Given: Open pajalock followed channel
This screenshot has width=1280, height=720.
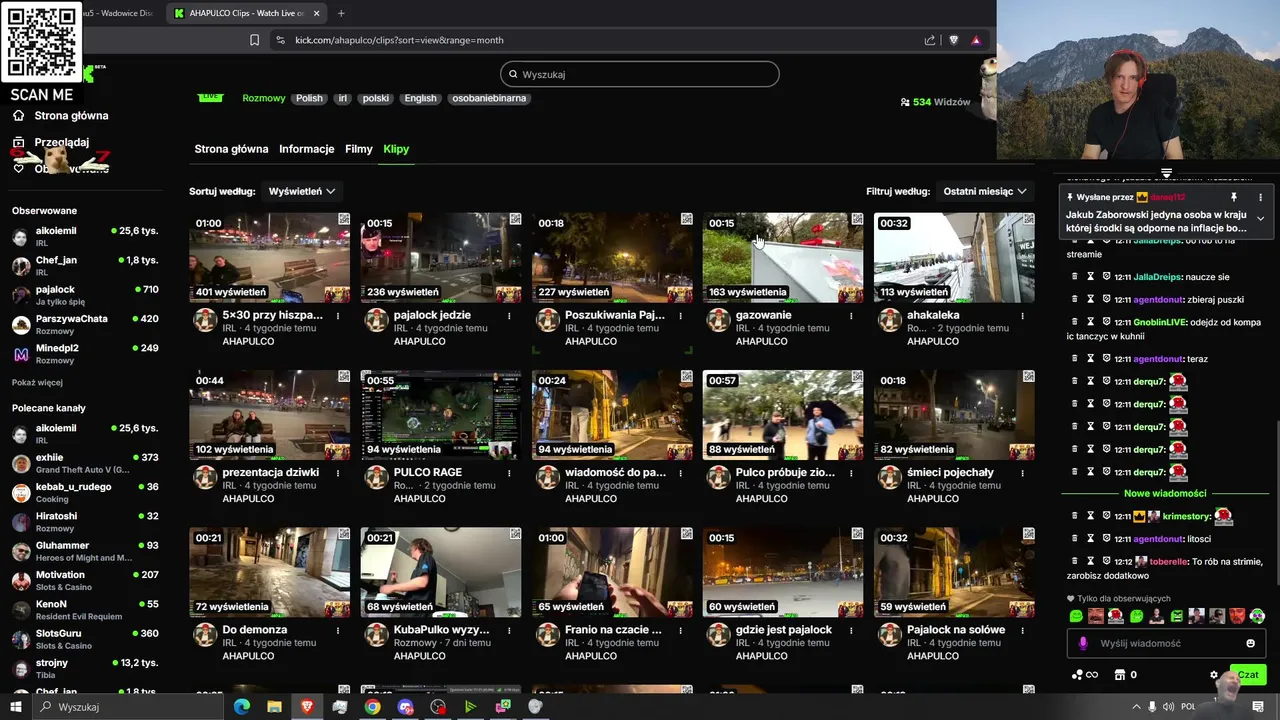Looking at the screenshot, I should [84, 295].
